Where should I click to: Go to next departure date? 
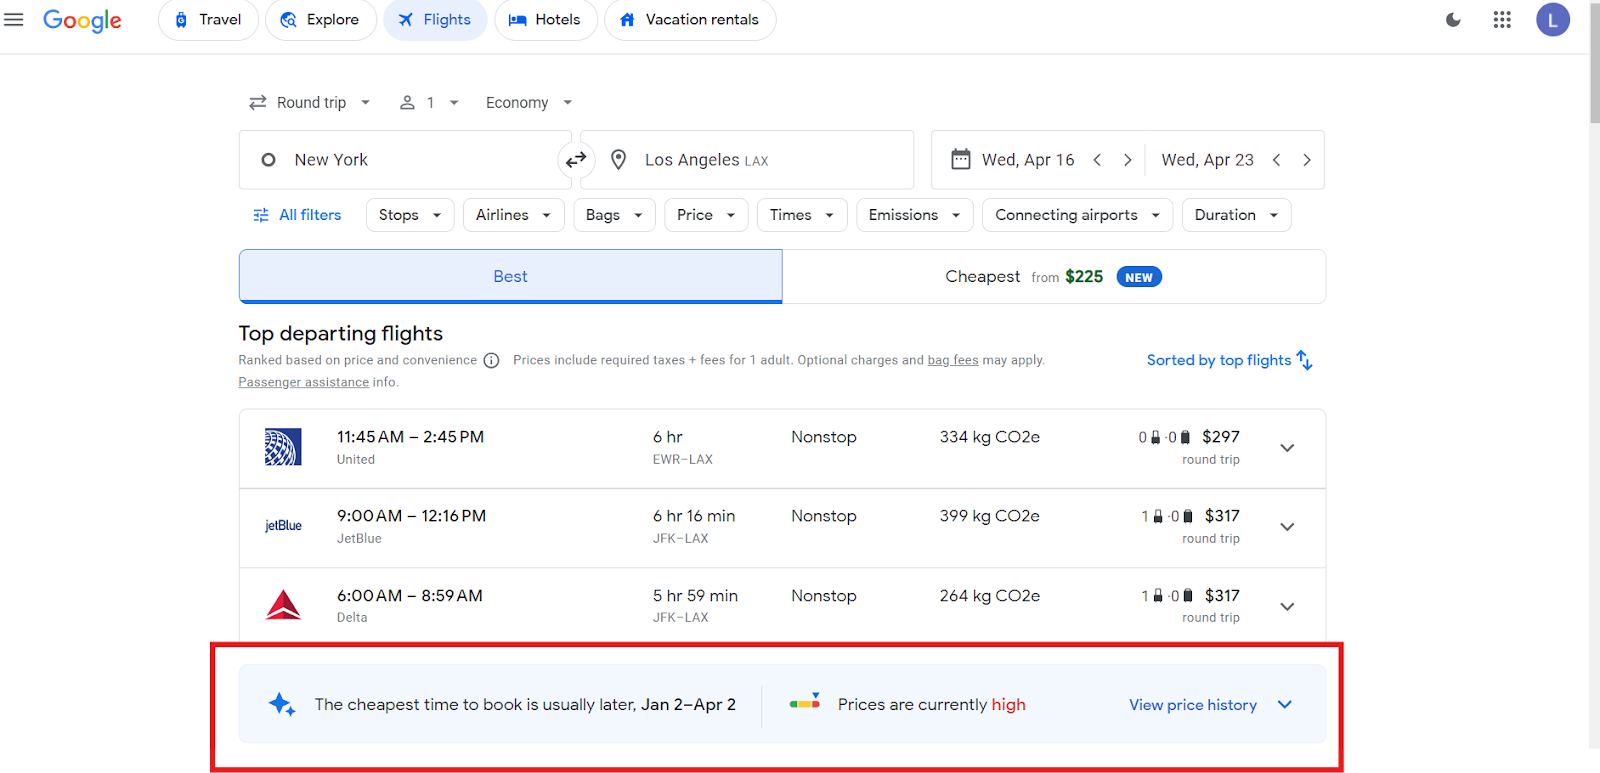pos(1127,160)
